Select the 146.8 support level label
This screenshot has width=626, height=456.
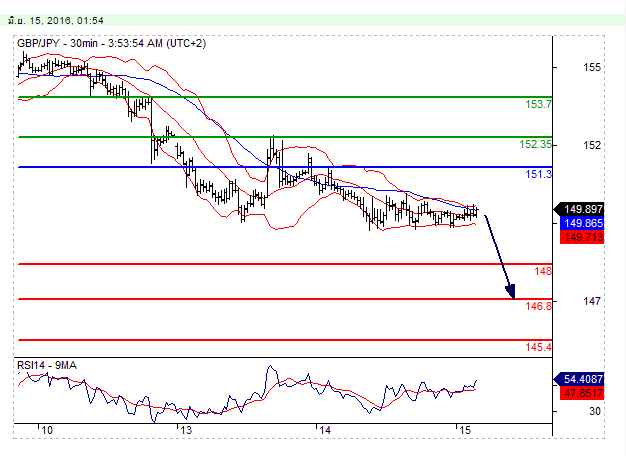pos(539,306)
